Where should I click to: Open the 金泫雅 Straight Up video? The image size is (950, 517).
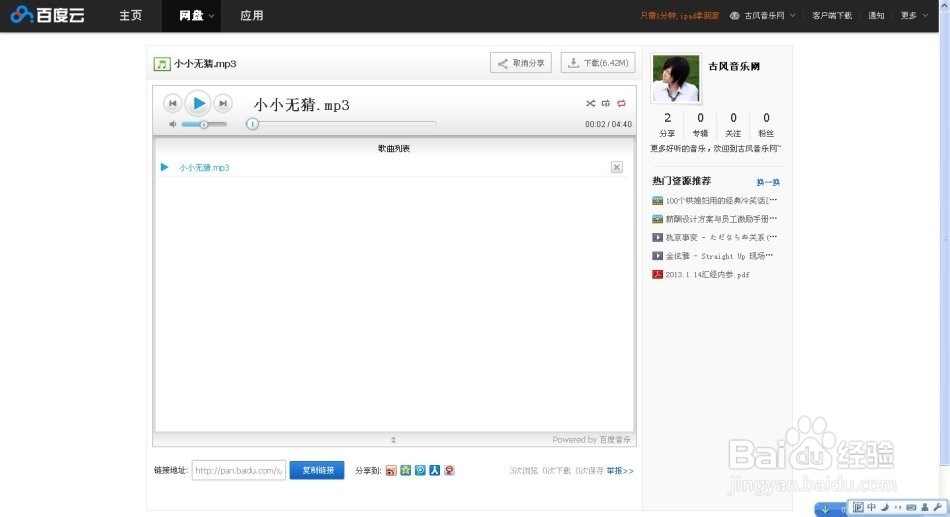click(x=719, y=256)
